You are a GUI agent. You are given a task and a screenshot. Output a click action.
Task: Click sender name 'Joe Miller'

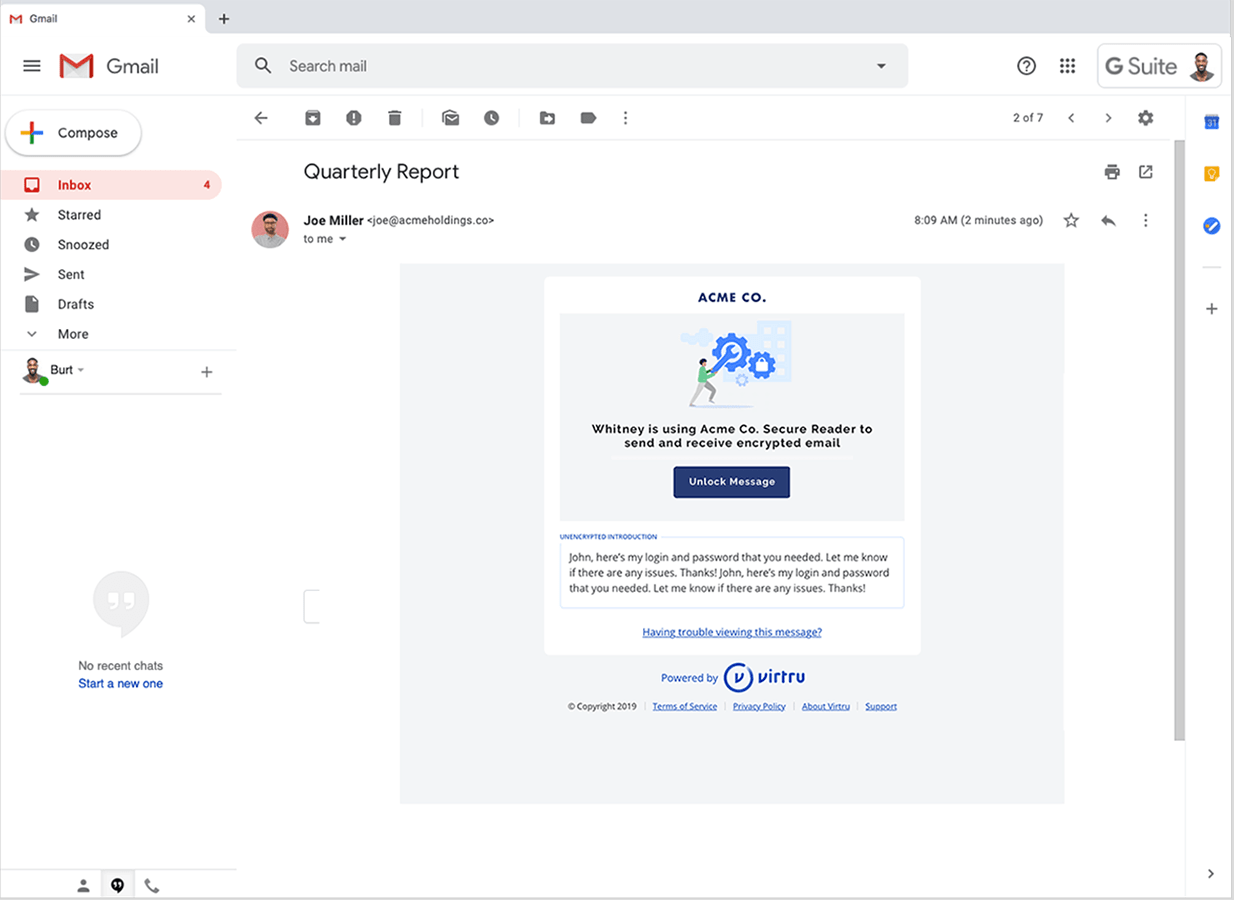pyautogui.click(x=334, y=220)
